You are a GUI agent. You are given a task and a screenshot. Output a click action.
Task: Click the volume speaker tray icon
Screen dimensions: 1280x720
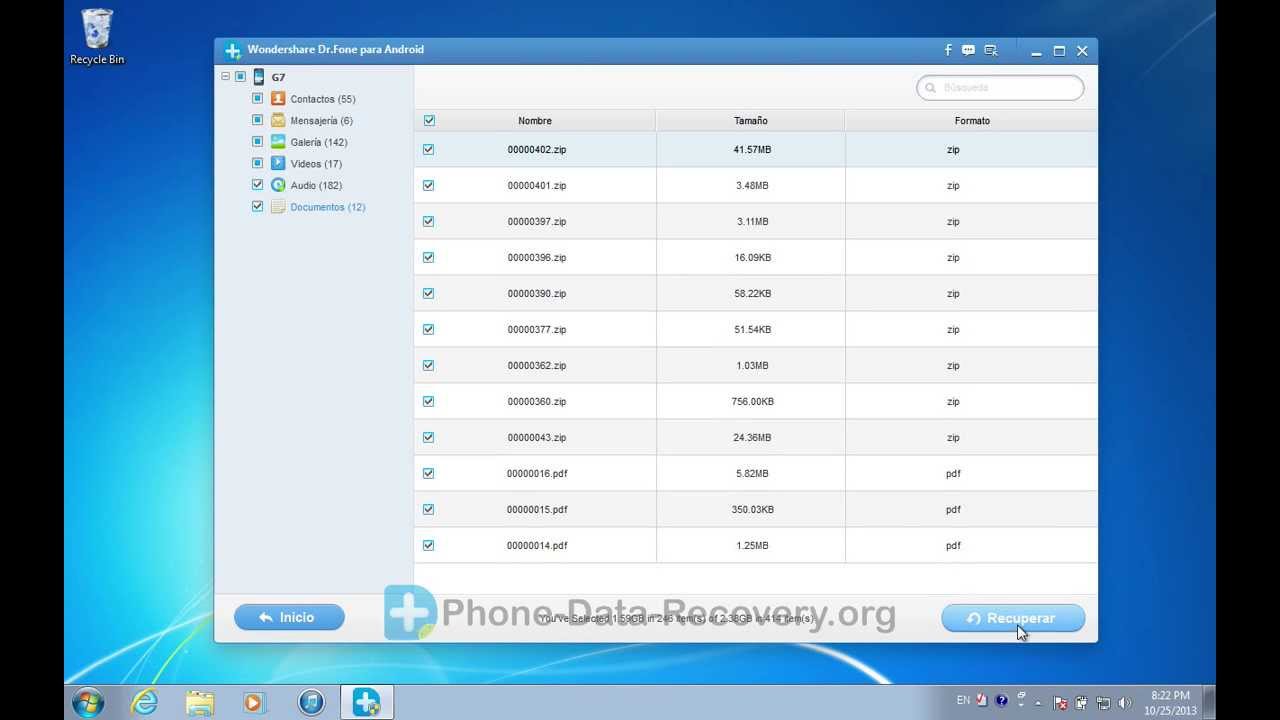[1125, 702]
